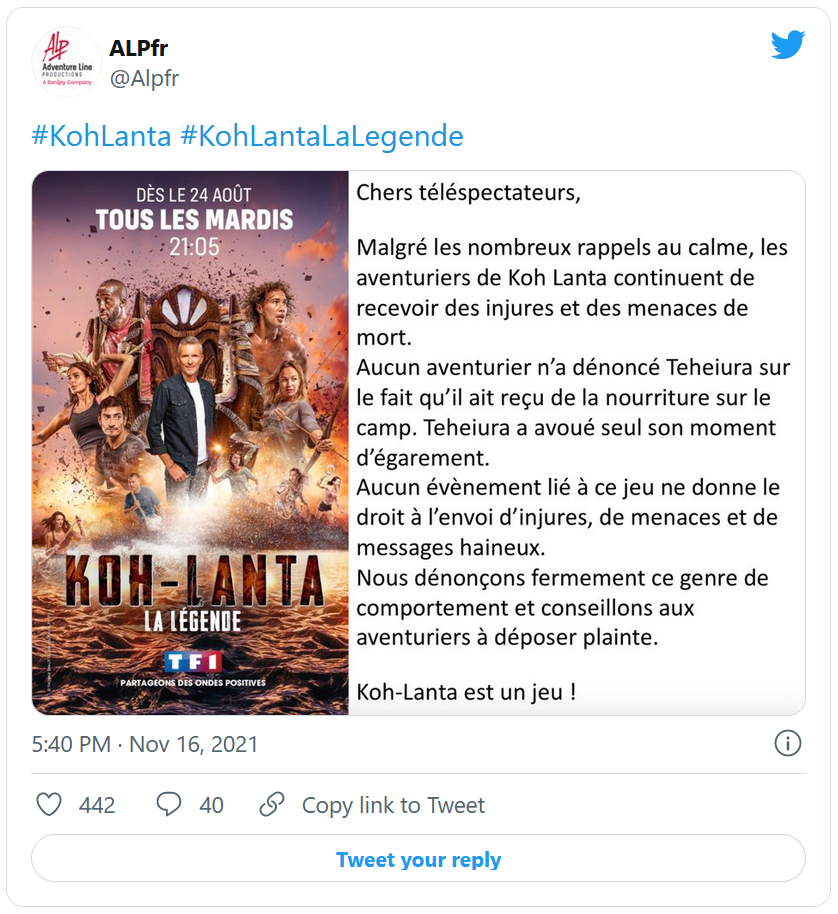838x914 pixels.
Task: Click the Koh-Lanta title on poster
Action: pos(193,580)
